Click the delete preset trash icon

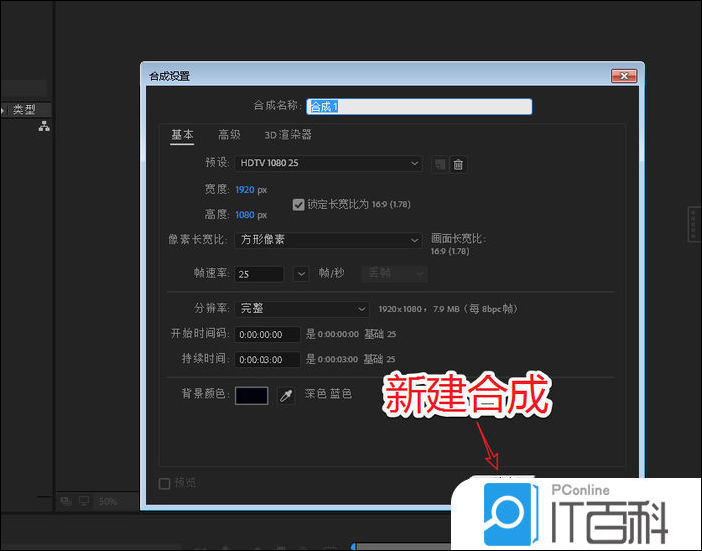(x=458, y=164)
